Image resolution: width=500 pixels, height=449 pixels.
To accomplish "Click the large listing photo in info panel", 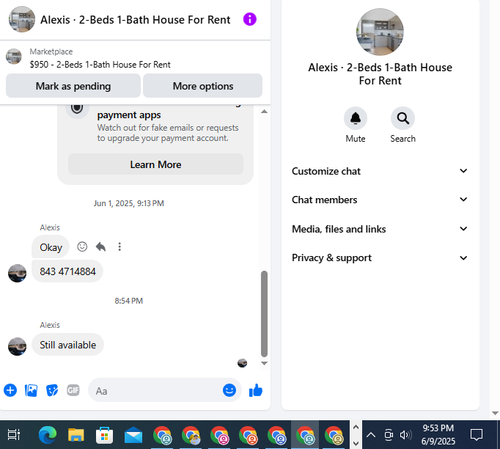I will point(380,32).
